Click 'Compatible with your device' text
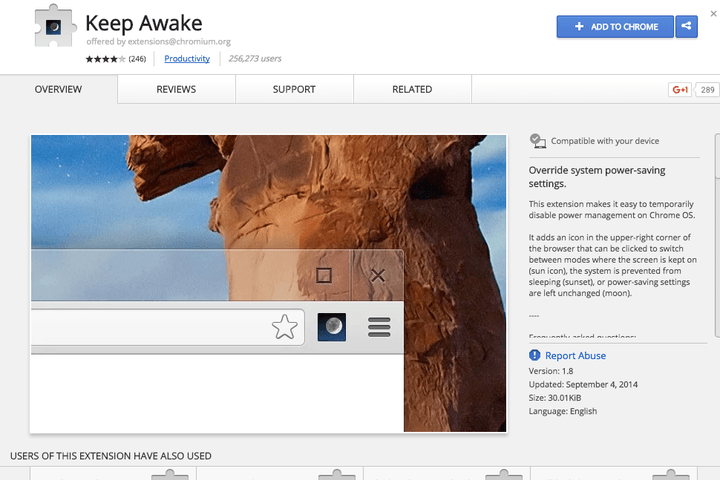Image resolution: width=720 pixels, height=480 pixels. pos(605,141)
